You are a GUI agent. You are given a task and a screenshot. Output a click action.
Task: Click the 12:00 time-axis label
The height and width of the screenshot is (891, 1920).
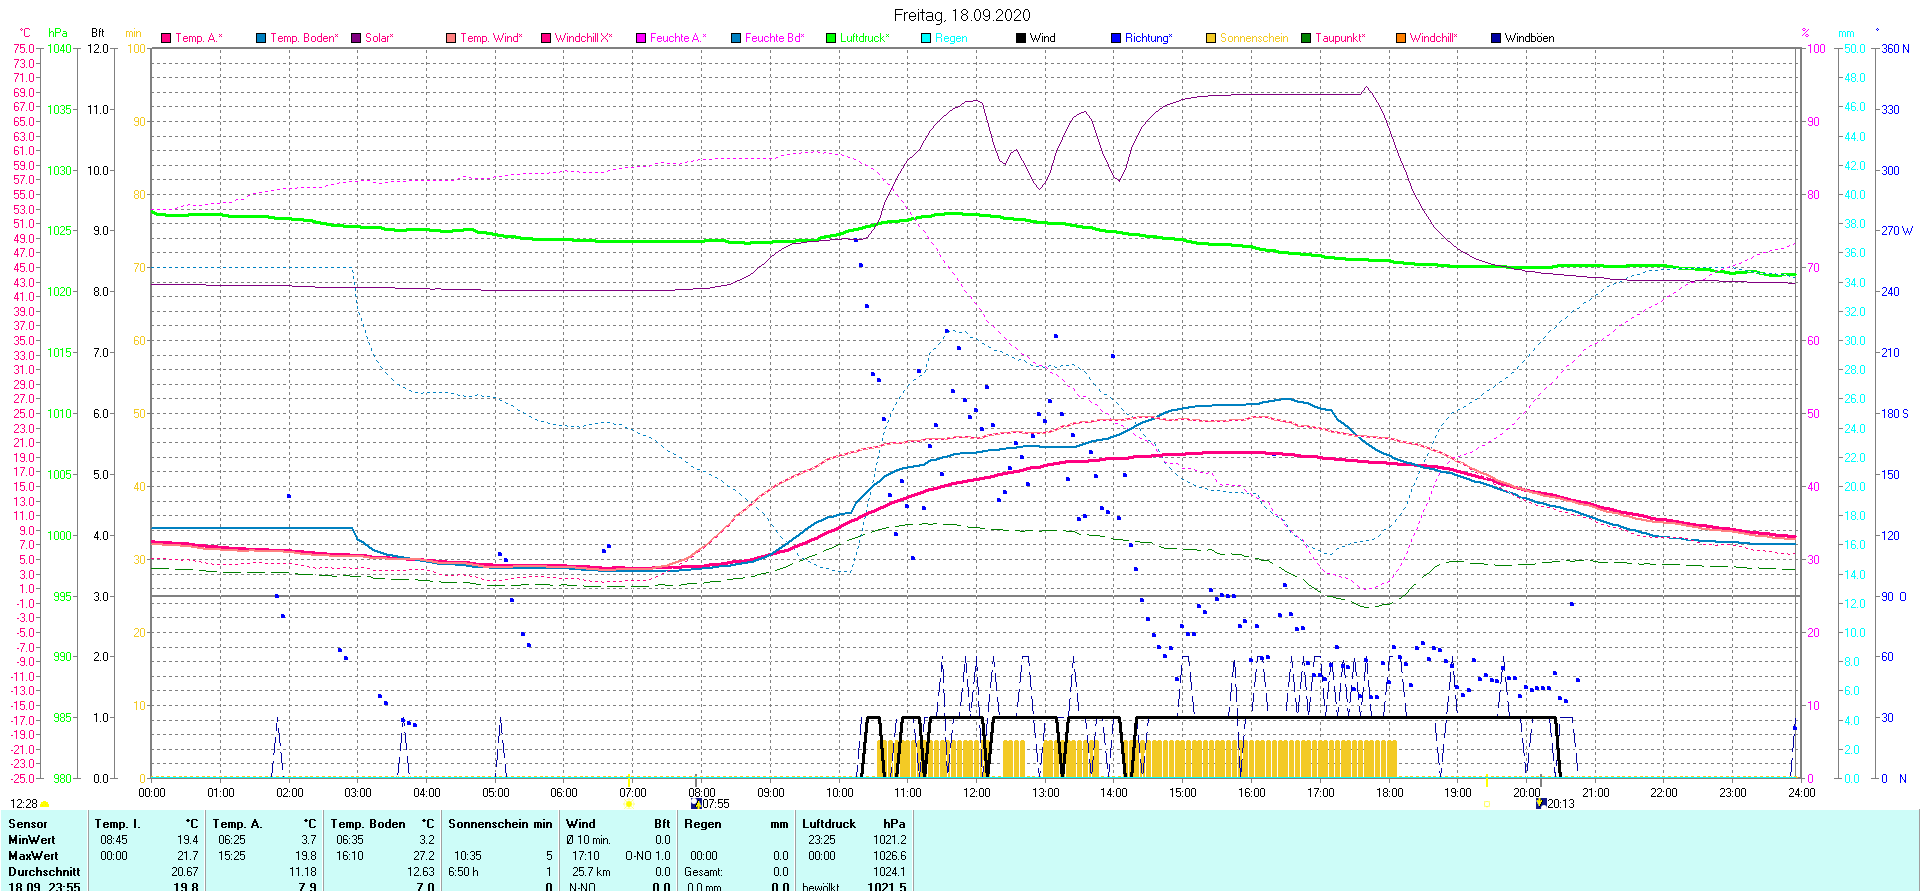[976, 793]
